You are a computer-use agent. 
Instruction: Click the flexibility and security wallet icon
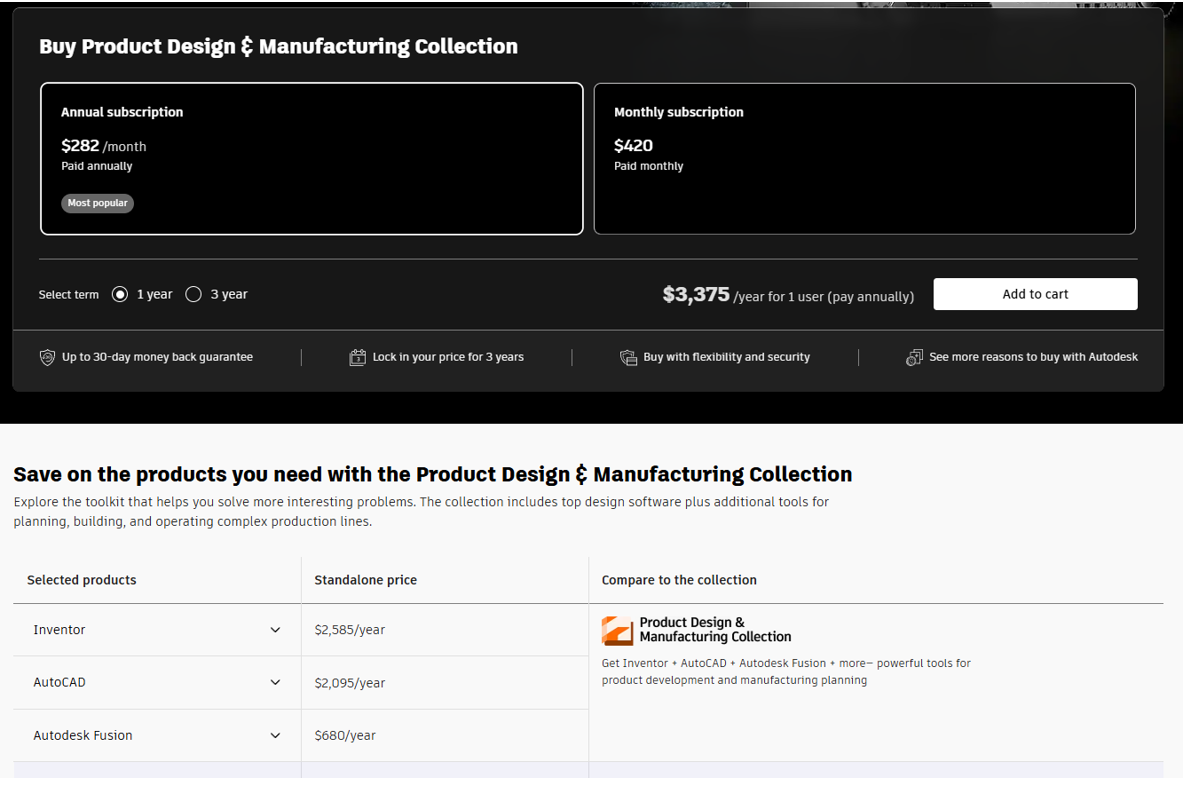point(628,357)
